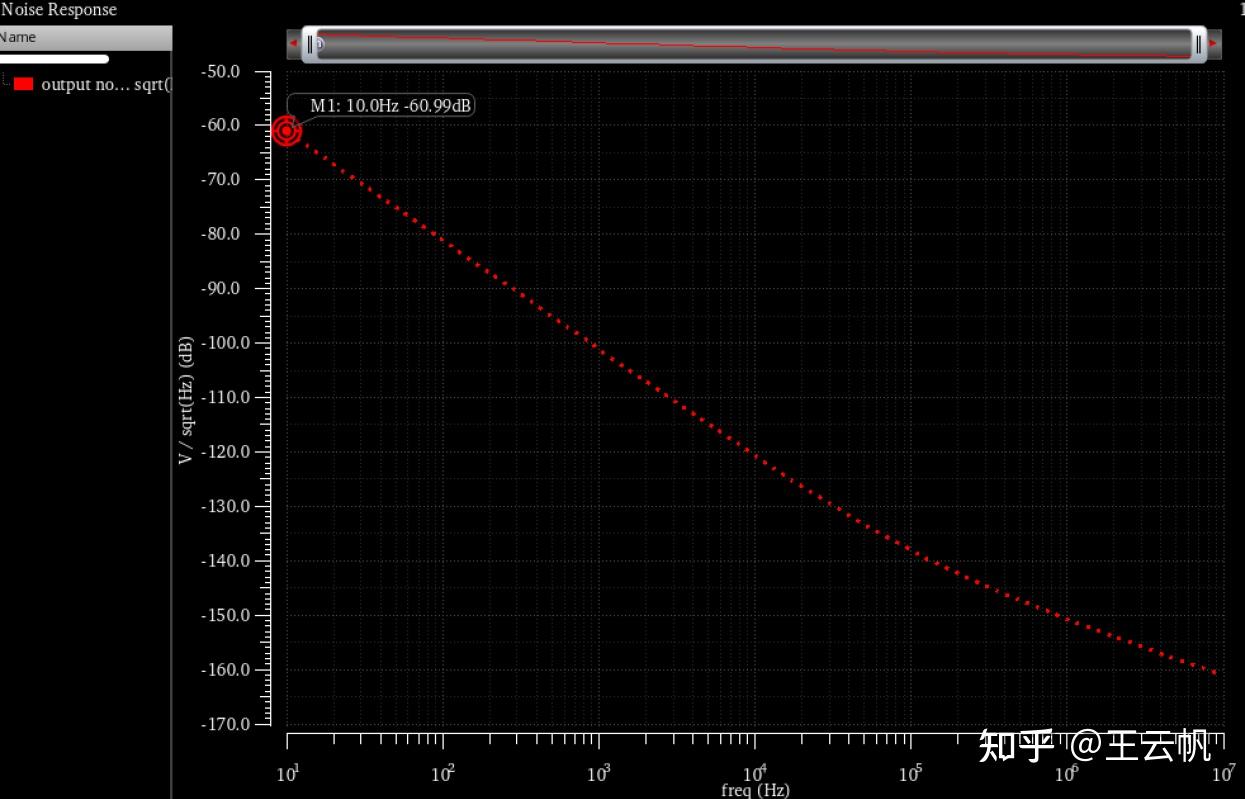This screenshot has height=799, width=1245.
Task: Click the right red arrow of the overview panner
Action: pyautogui.click(x=1211, y=44)
